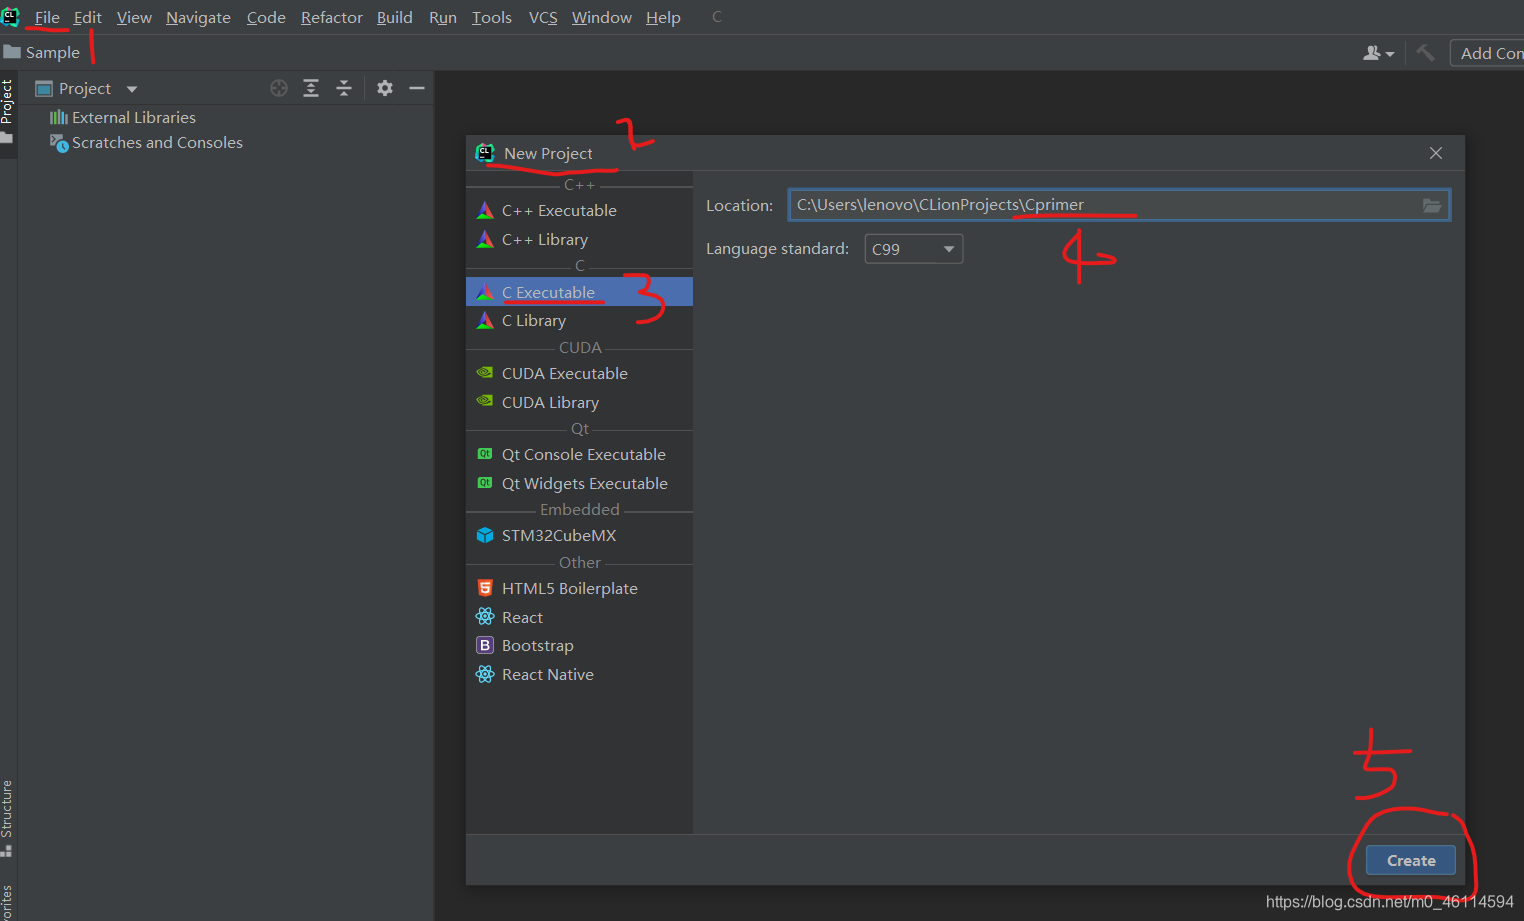Select CUDA Executable project type
This screenshot has height=921, width=1524.
(x=579, y=374)
